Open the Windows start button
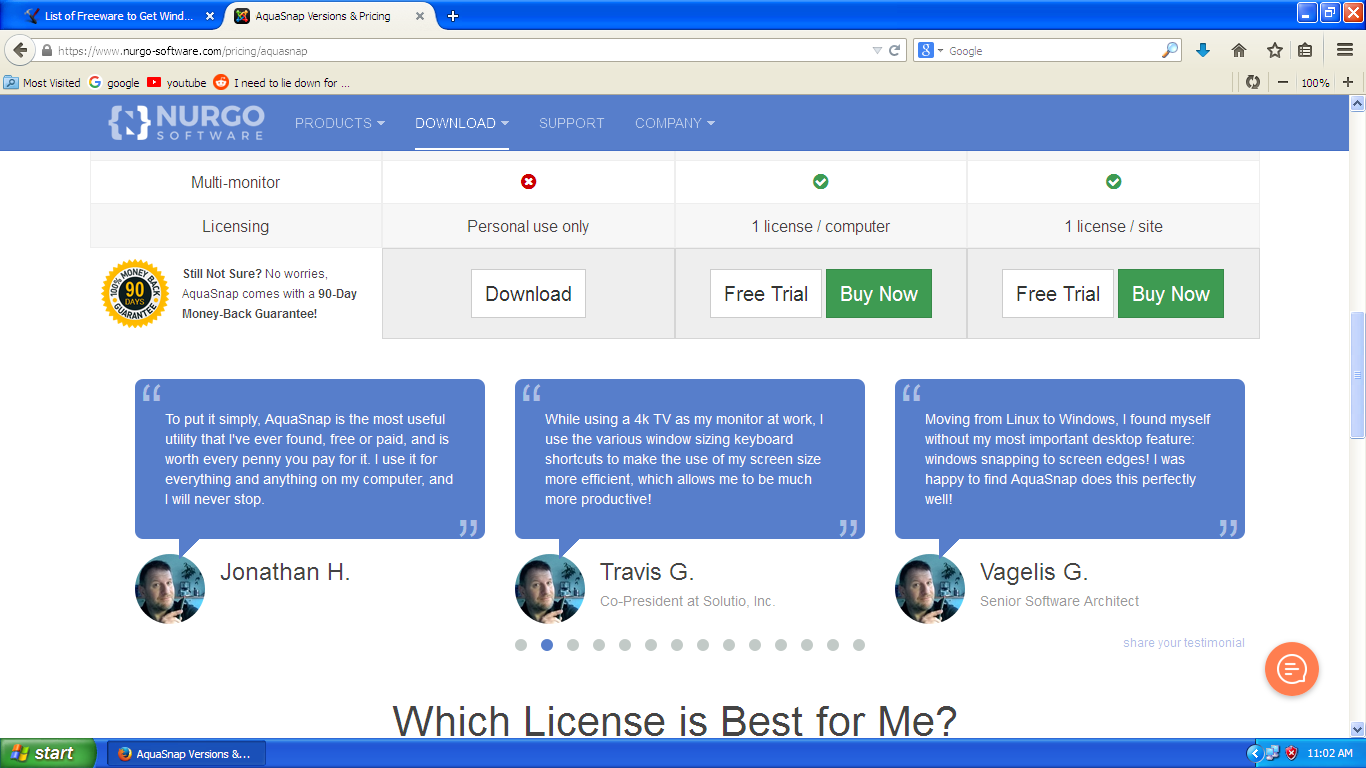 (48, 754)
